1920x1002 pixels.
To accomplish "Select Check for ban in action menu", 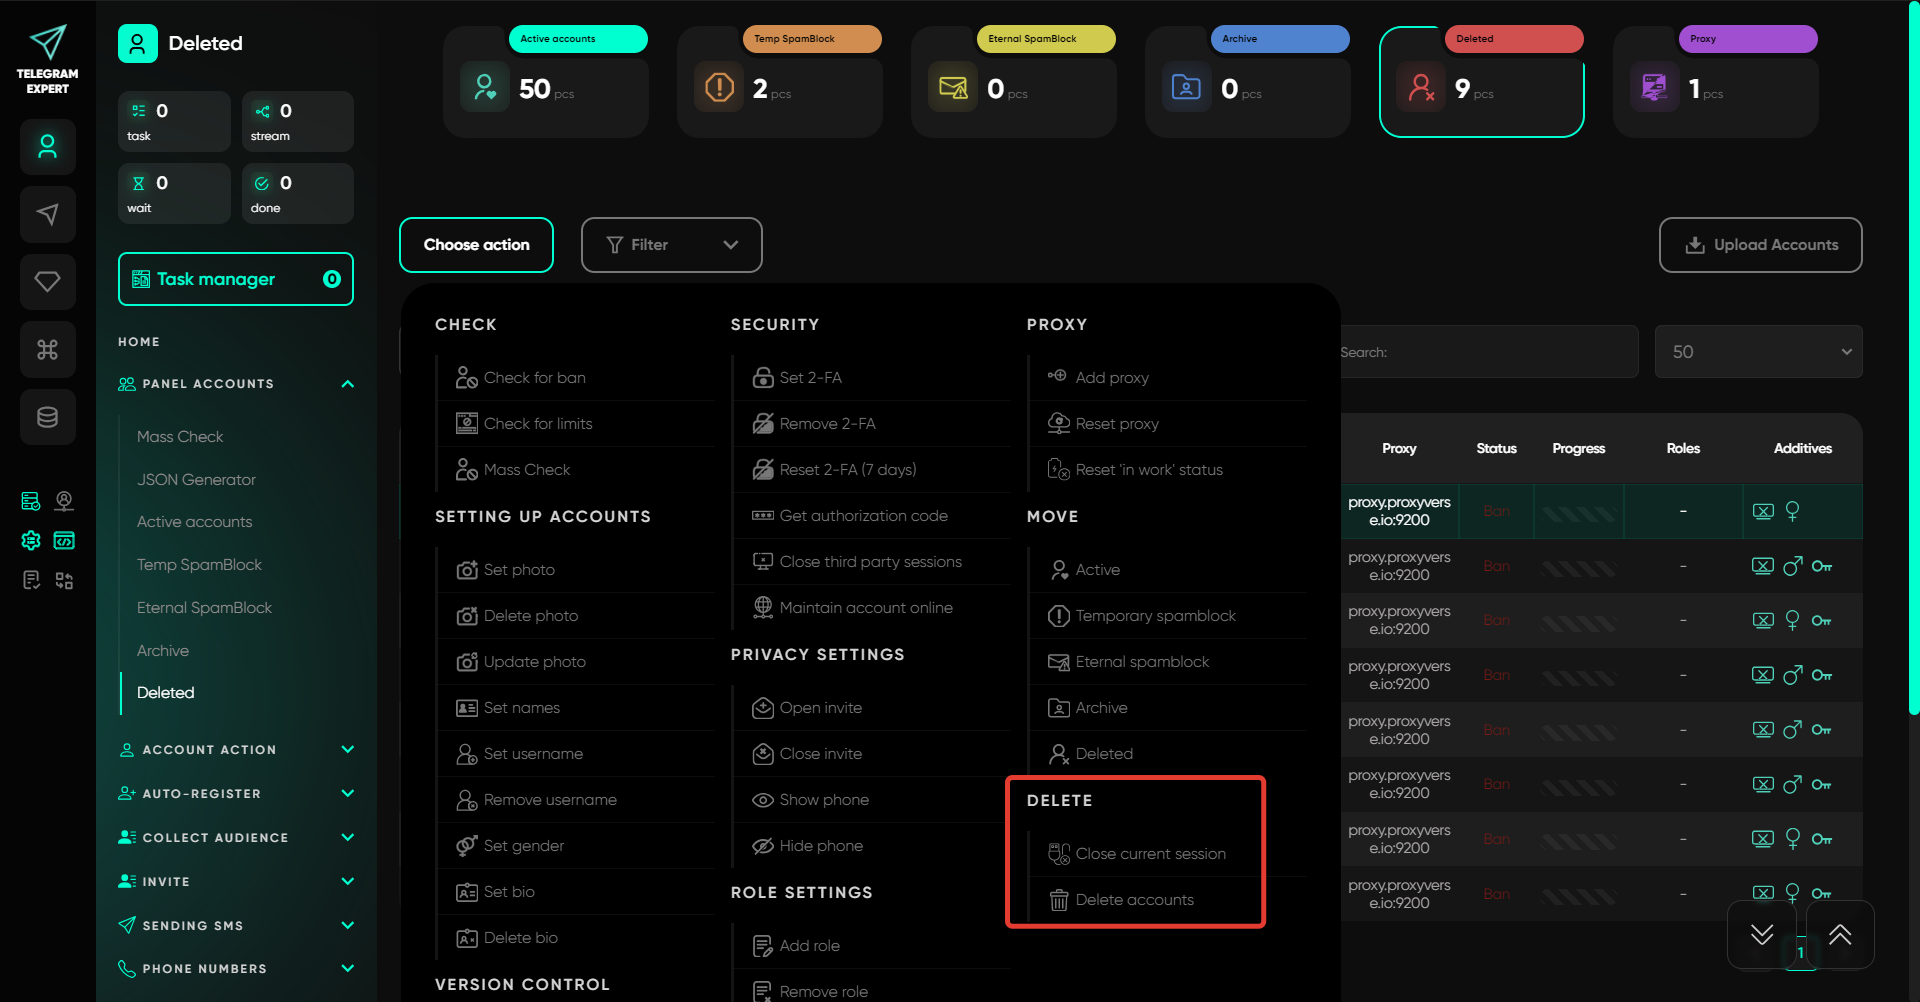I will coord(534,378).
